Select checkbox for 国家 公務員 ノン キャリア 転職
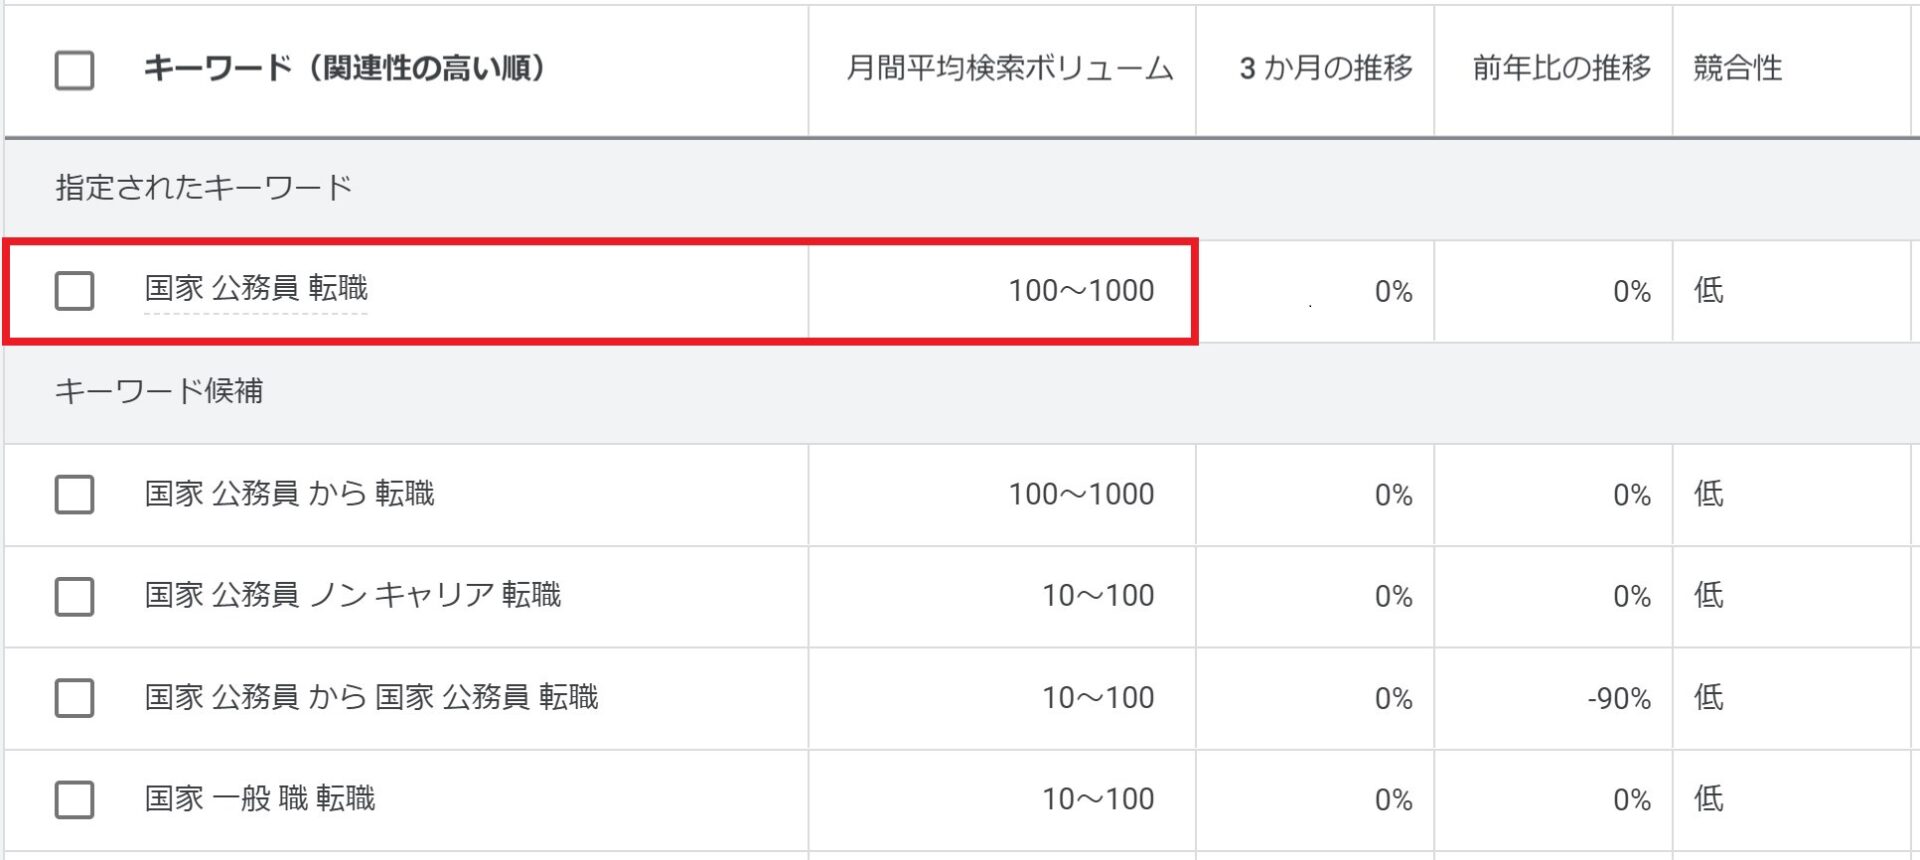Screen dimensions: 1920x860 (x=74, y=596)
